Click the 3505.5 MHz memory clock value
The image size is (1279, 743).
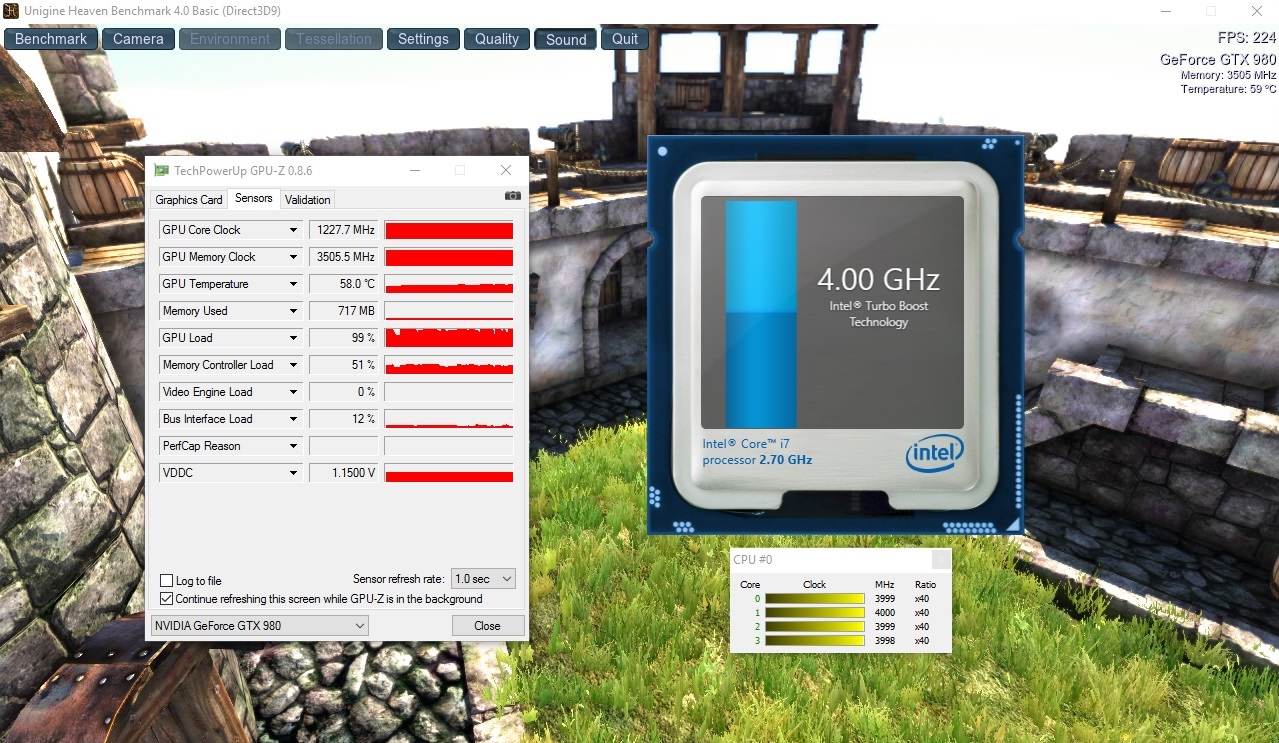tap(344, 257)
